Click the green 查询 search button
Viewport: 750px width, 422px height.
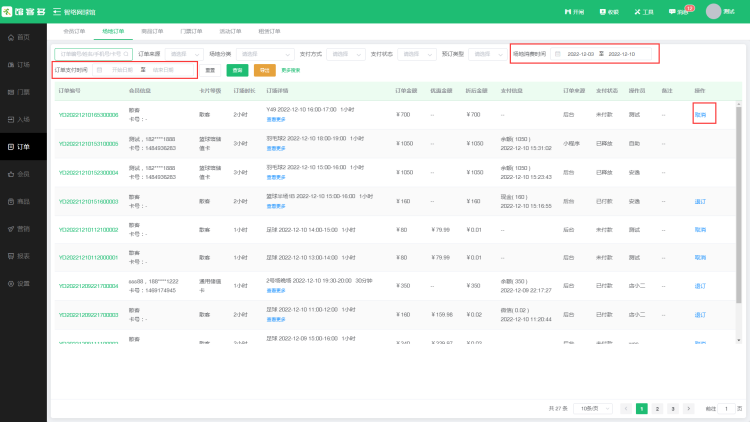pyautogui.click(x=237, y=70)
